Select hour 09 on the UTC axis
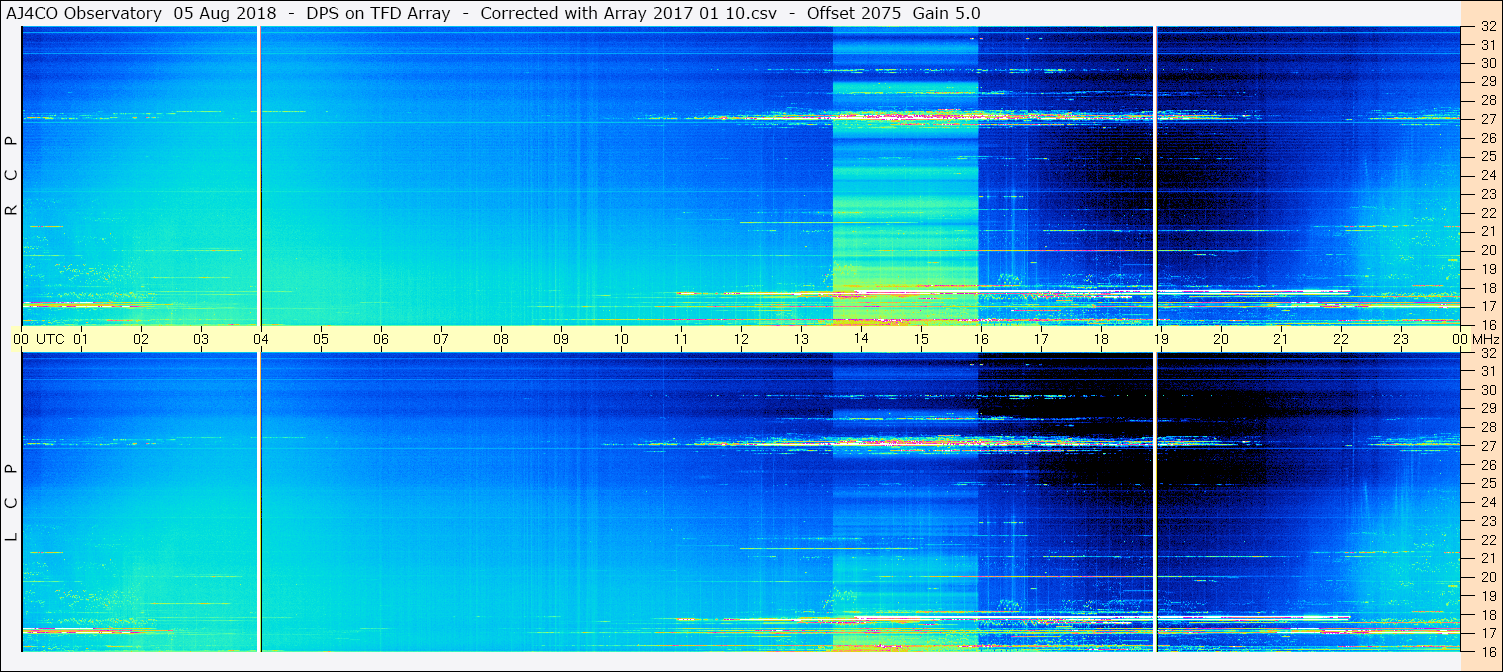1503x672 pixels. [x=561, y=339]
